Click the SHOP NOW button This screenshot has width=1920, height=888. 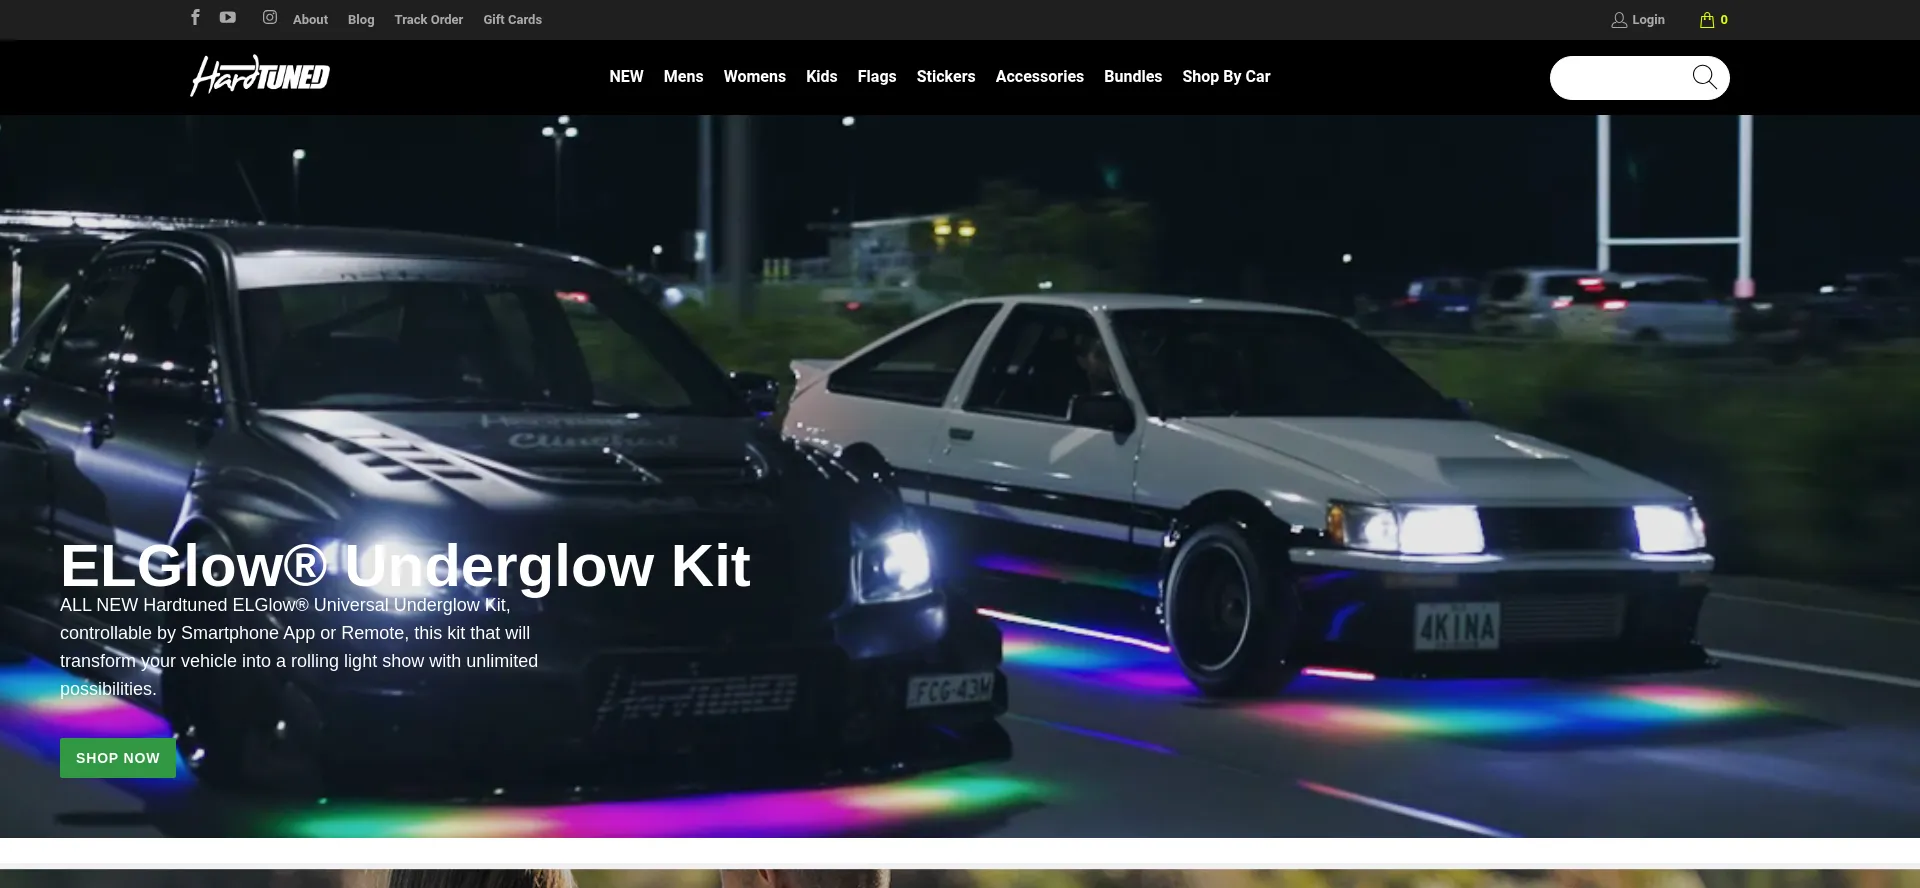(118, 758)
